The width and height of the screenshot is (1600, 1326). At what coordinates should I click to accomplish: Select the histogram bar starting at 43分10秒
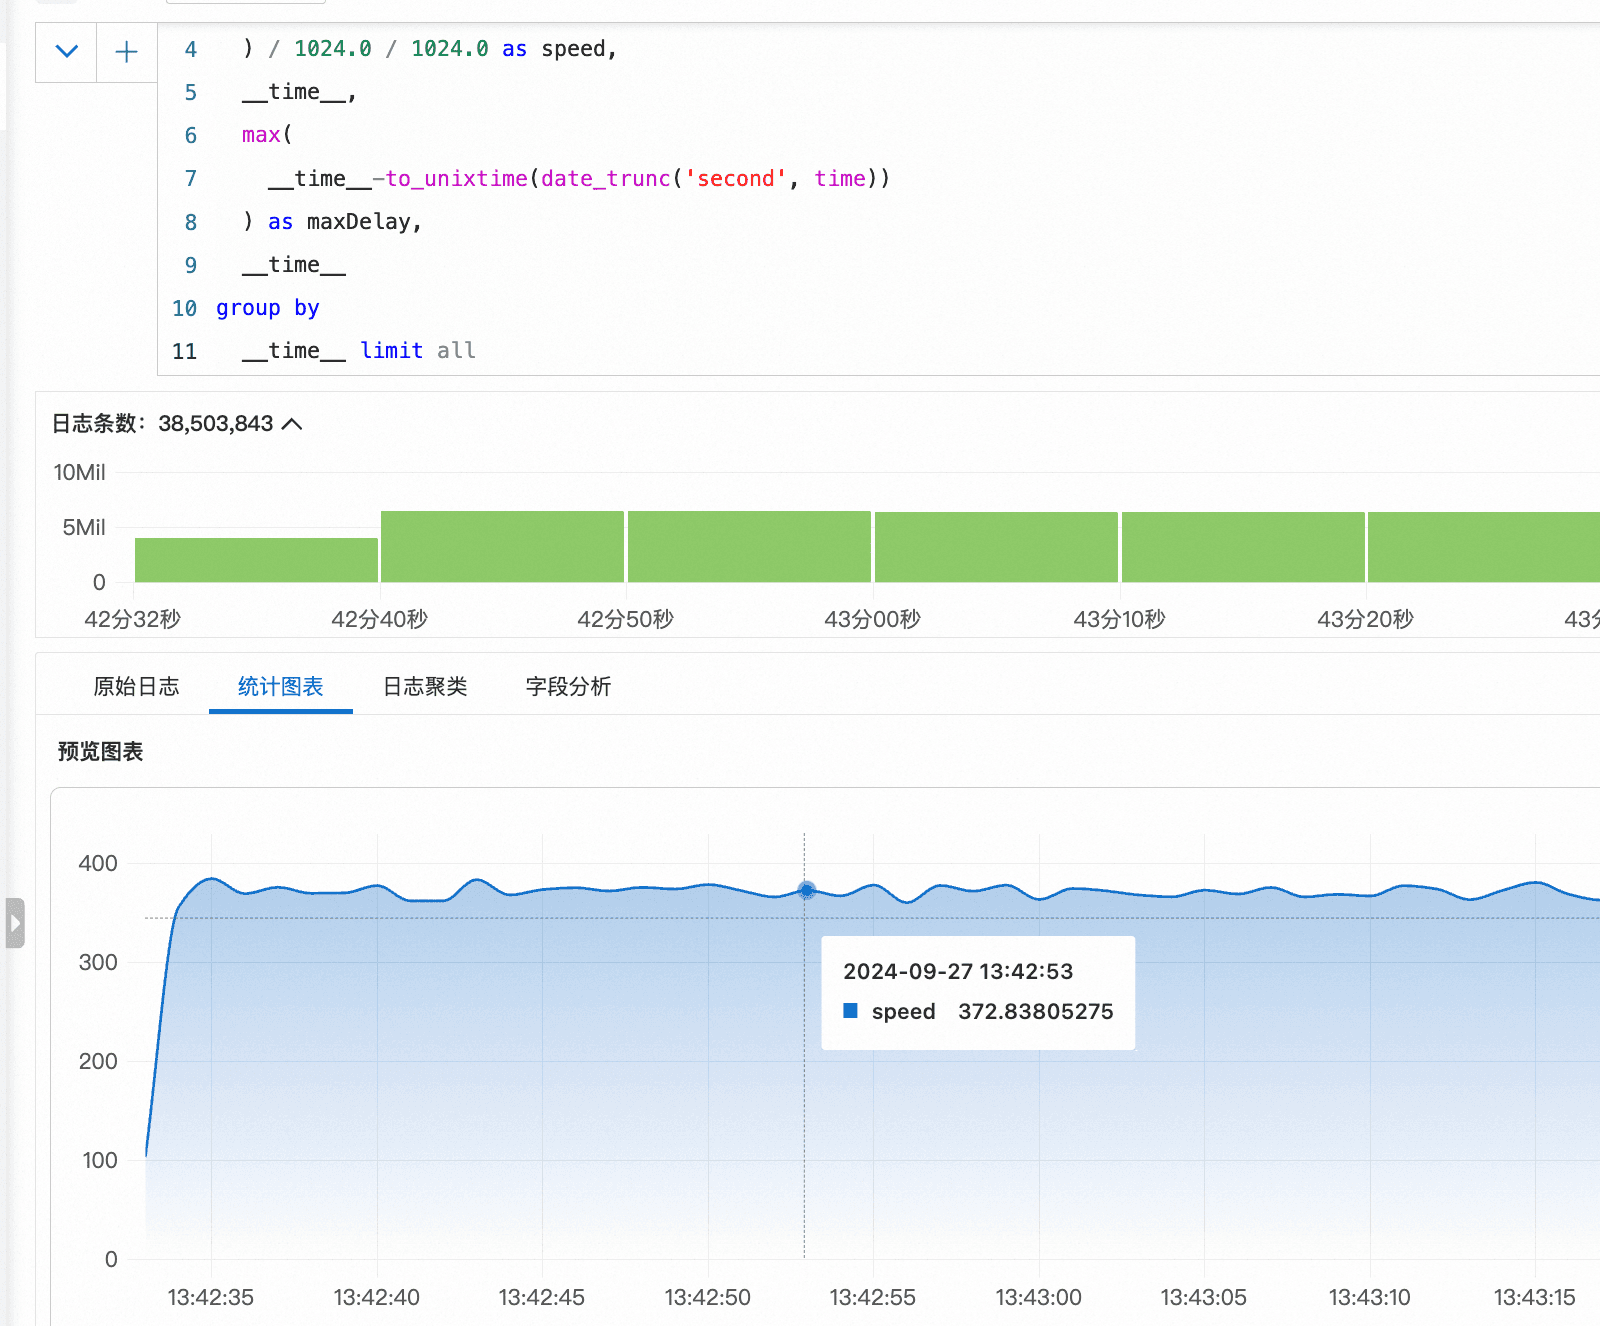click(1243, 547)
